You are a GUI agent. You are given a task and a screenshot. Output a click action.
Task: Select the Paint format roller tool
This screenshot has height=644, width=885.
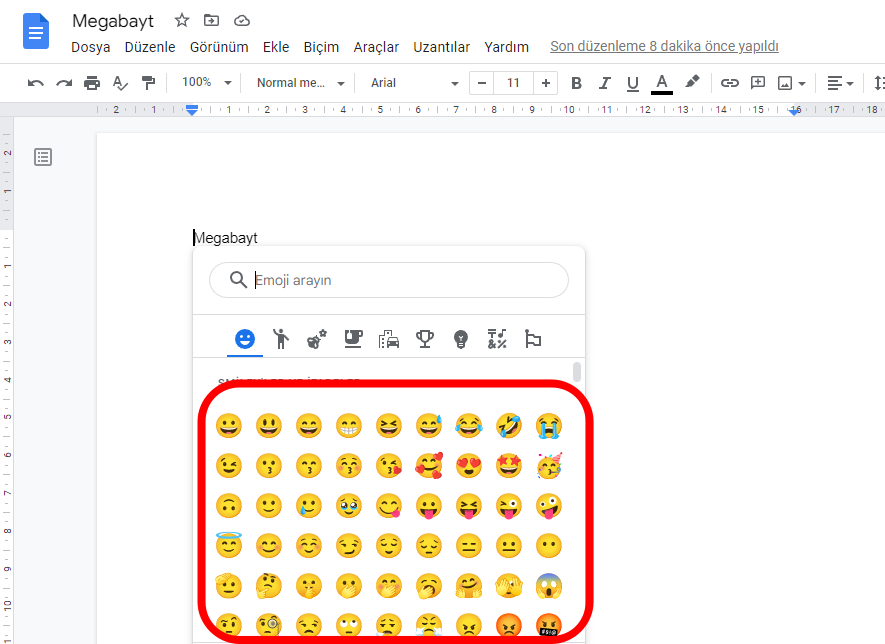[148, 83]
